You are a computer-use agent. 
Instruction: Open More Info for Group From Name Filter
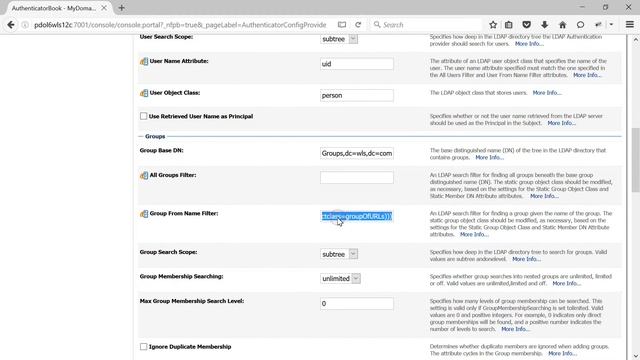(x=474, y=234)
